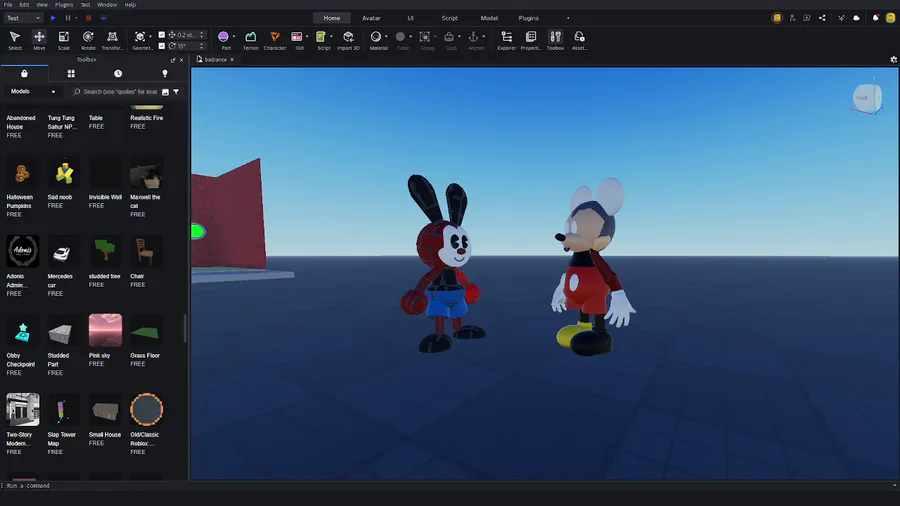Expand the Material dropdown arrow

(x=386, y=37)
